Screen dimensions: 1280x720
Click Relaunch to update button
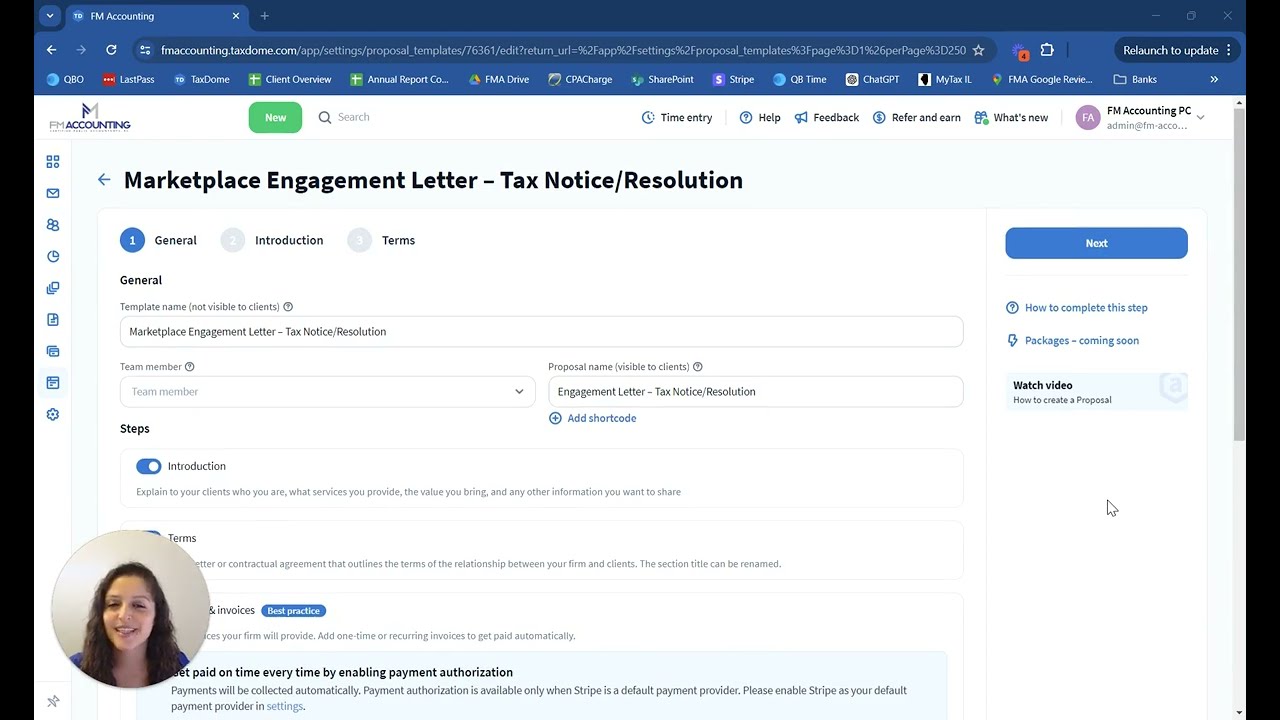[1179, 50]
